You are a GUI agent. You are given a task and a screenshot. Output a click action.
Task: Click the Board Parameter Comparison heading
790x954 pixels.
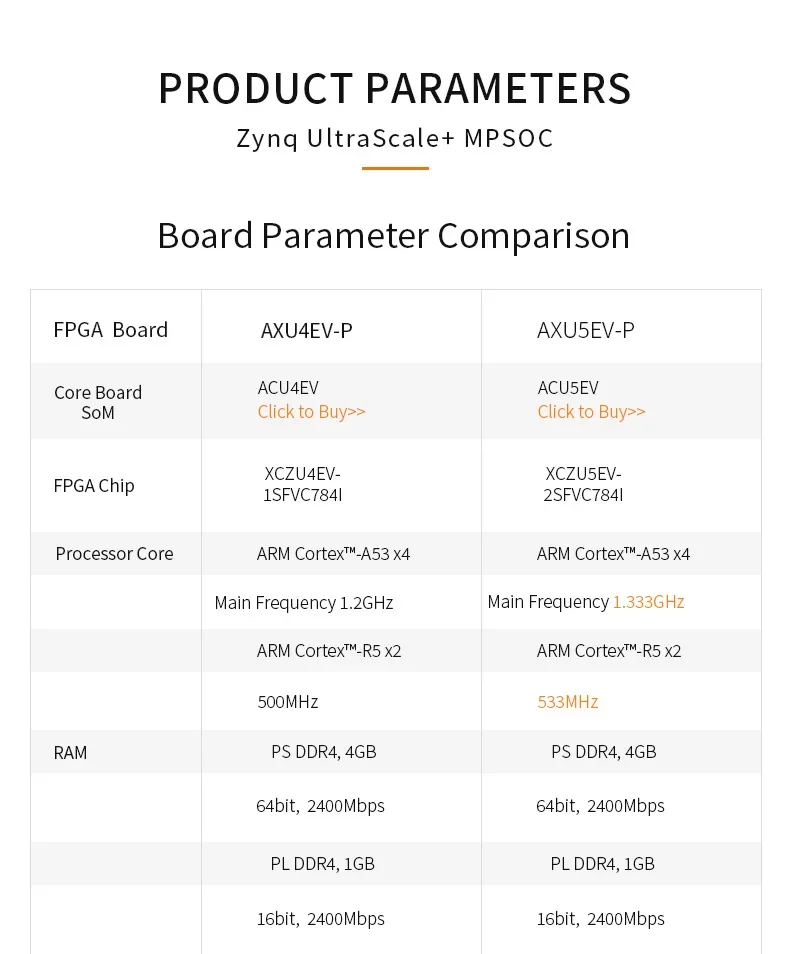[x=394, y=236]
